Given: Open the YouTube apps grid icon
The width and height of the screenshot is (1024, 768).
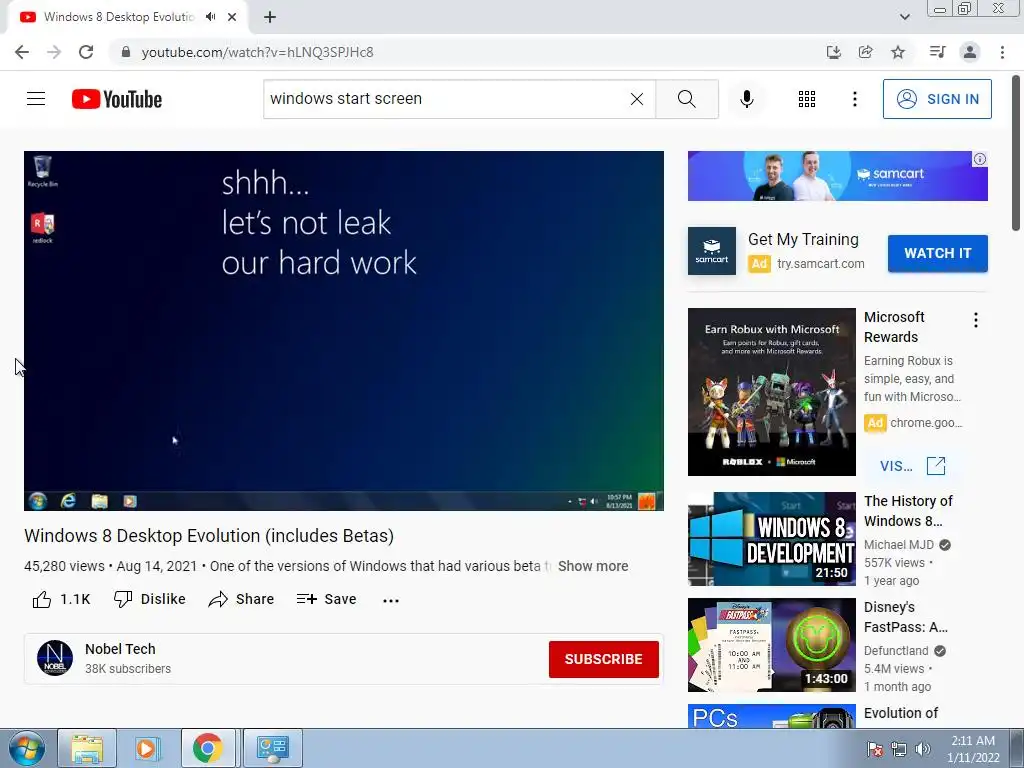Looking at the screenshot, I should pyautogui.click(x=807, y=99).
